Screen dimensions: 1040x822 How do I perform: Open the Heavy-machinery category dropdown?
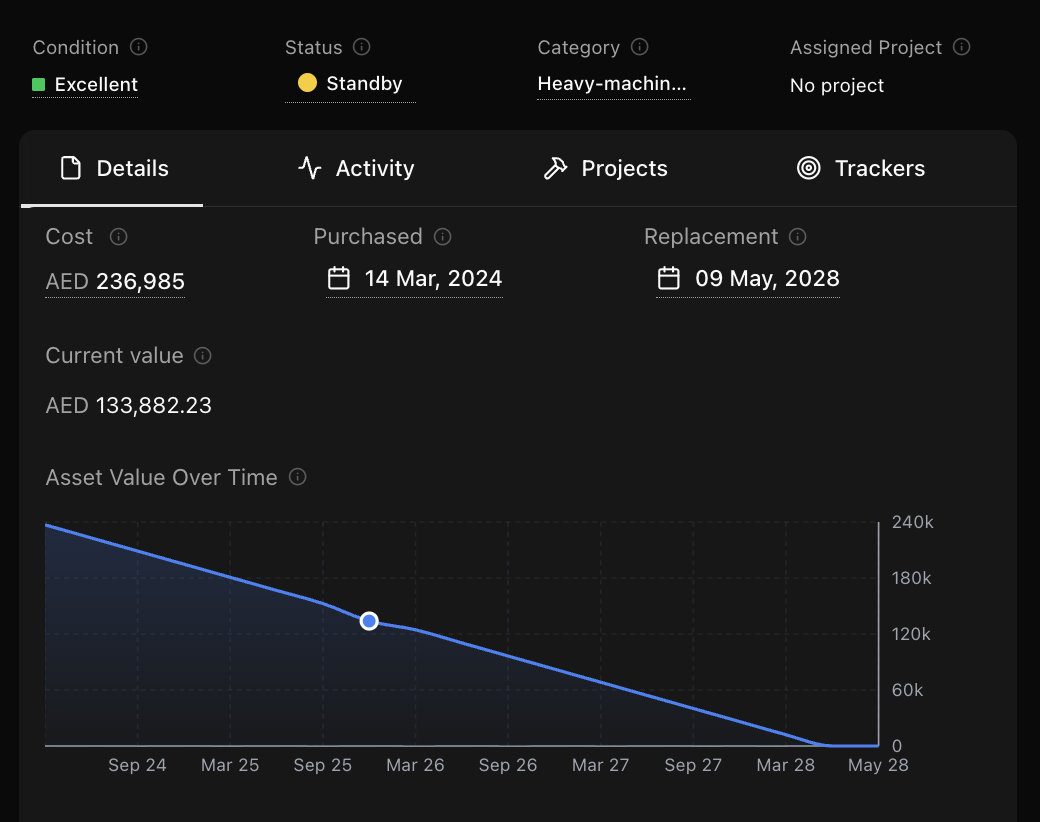(612, 84)
